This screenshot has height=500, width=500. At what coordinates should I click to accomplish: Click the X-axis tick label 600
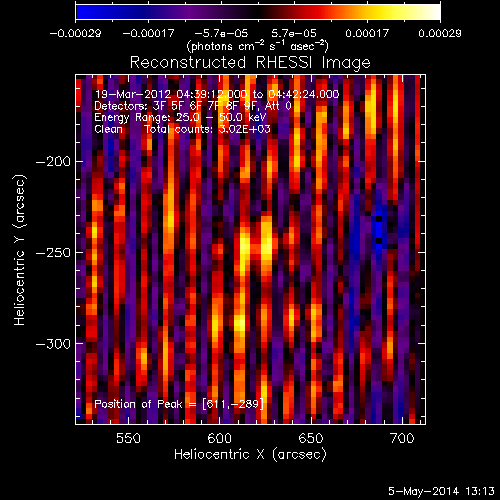click(219, 438)
